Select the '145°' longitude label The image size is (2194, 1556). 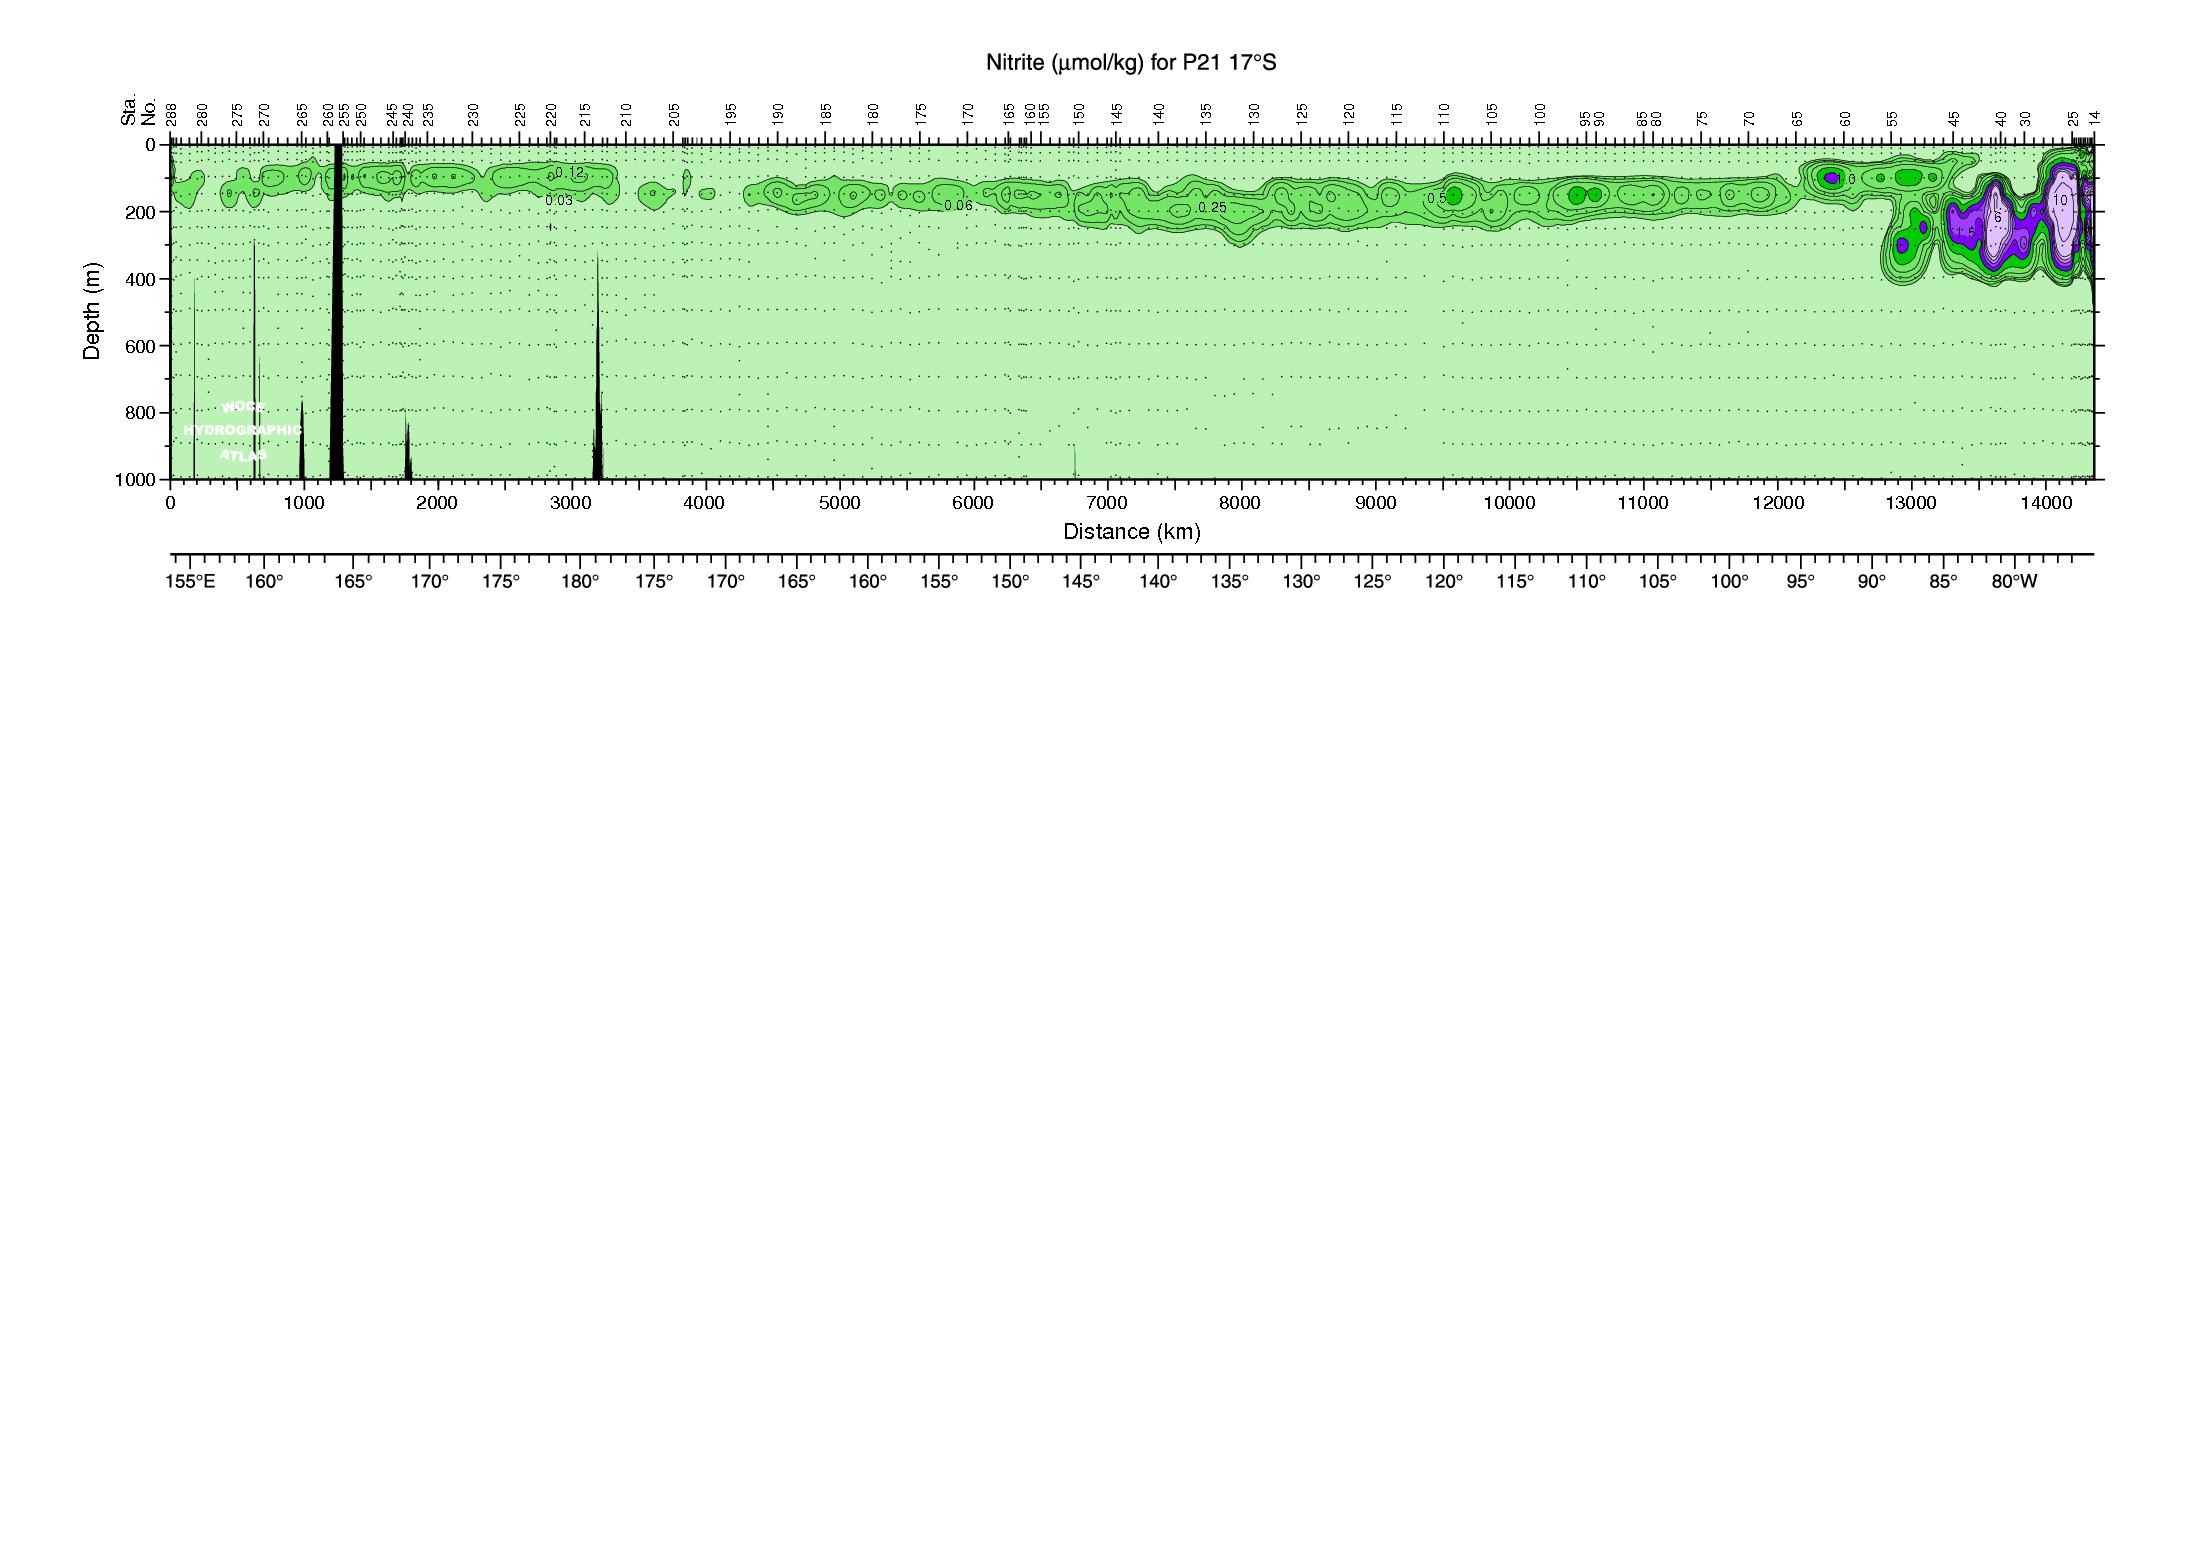click(x=1082, y=582)
